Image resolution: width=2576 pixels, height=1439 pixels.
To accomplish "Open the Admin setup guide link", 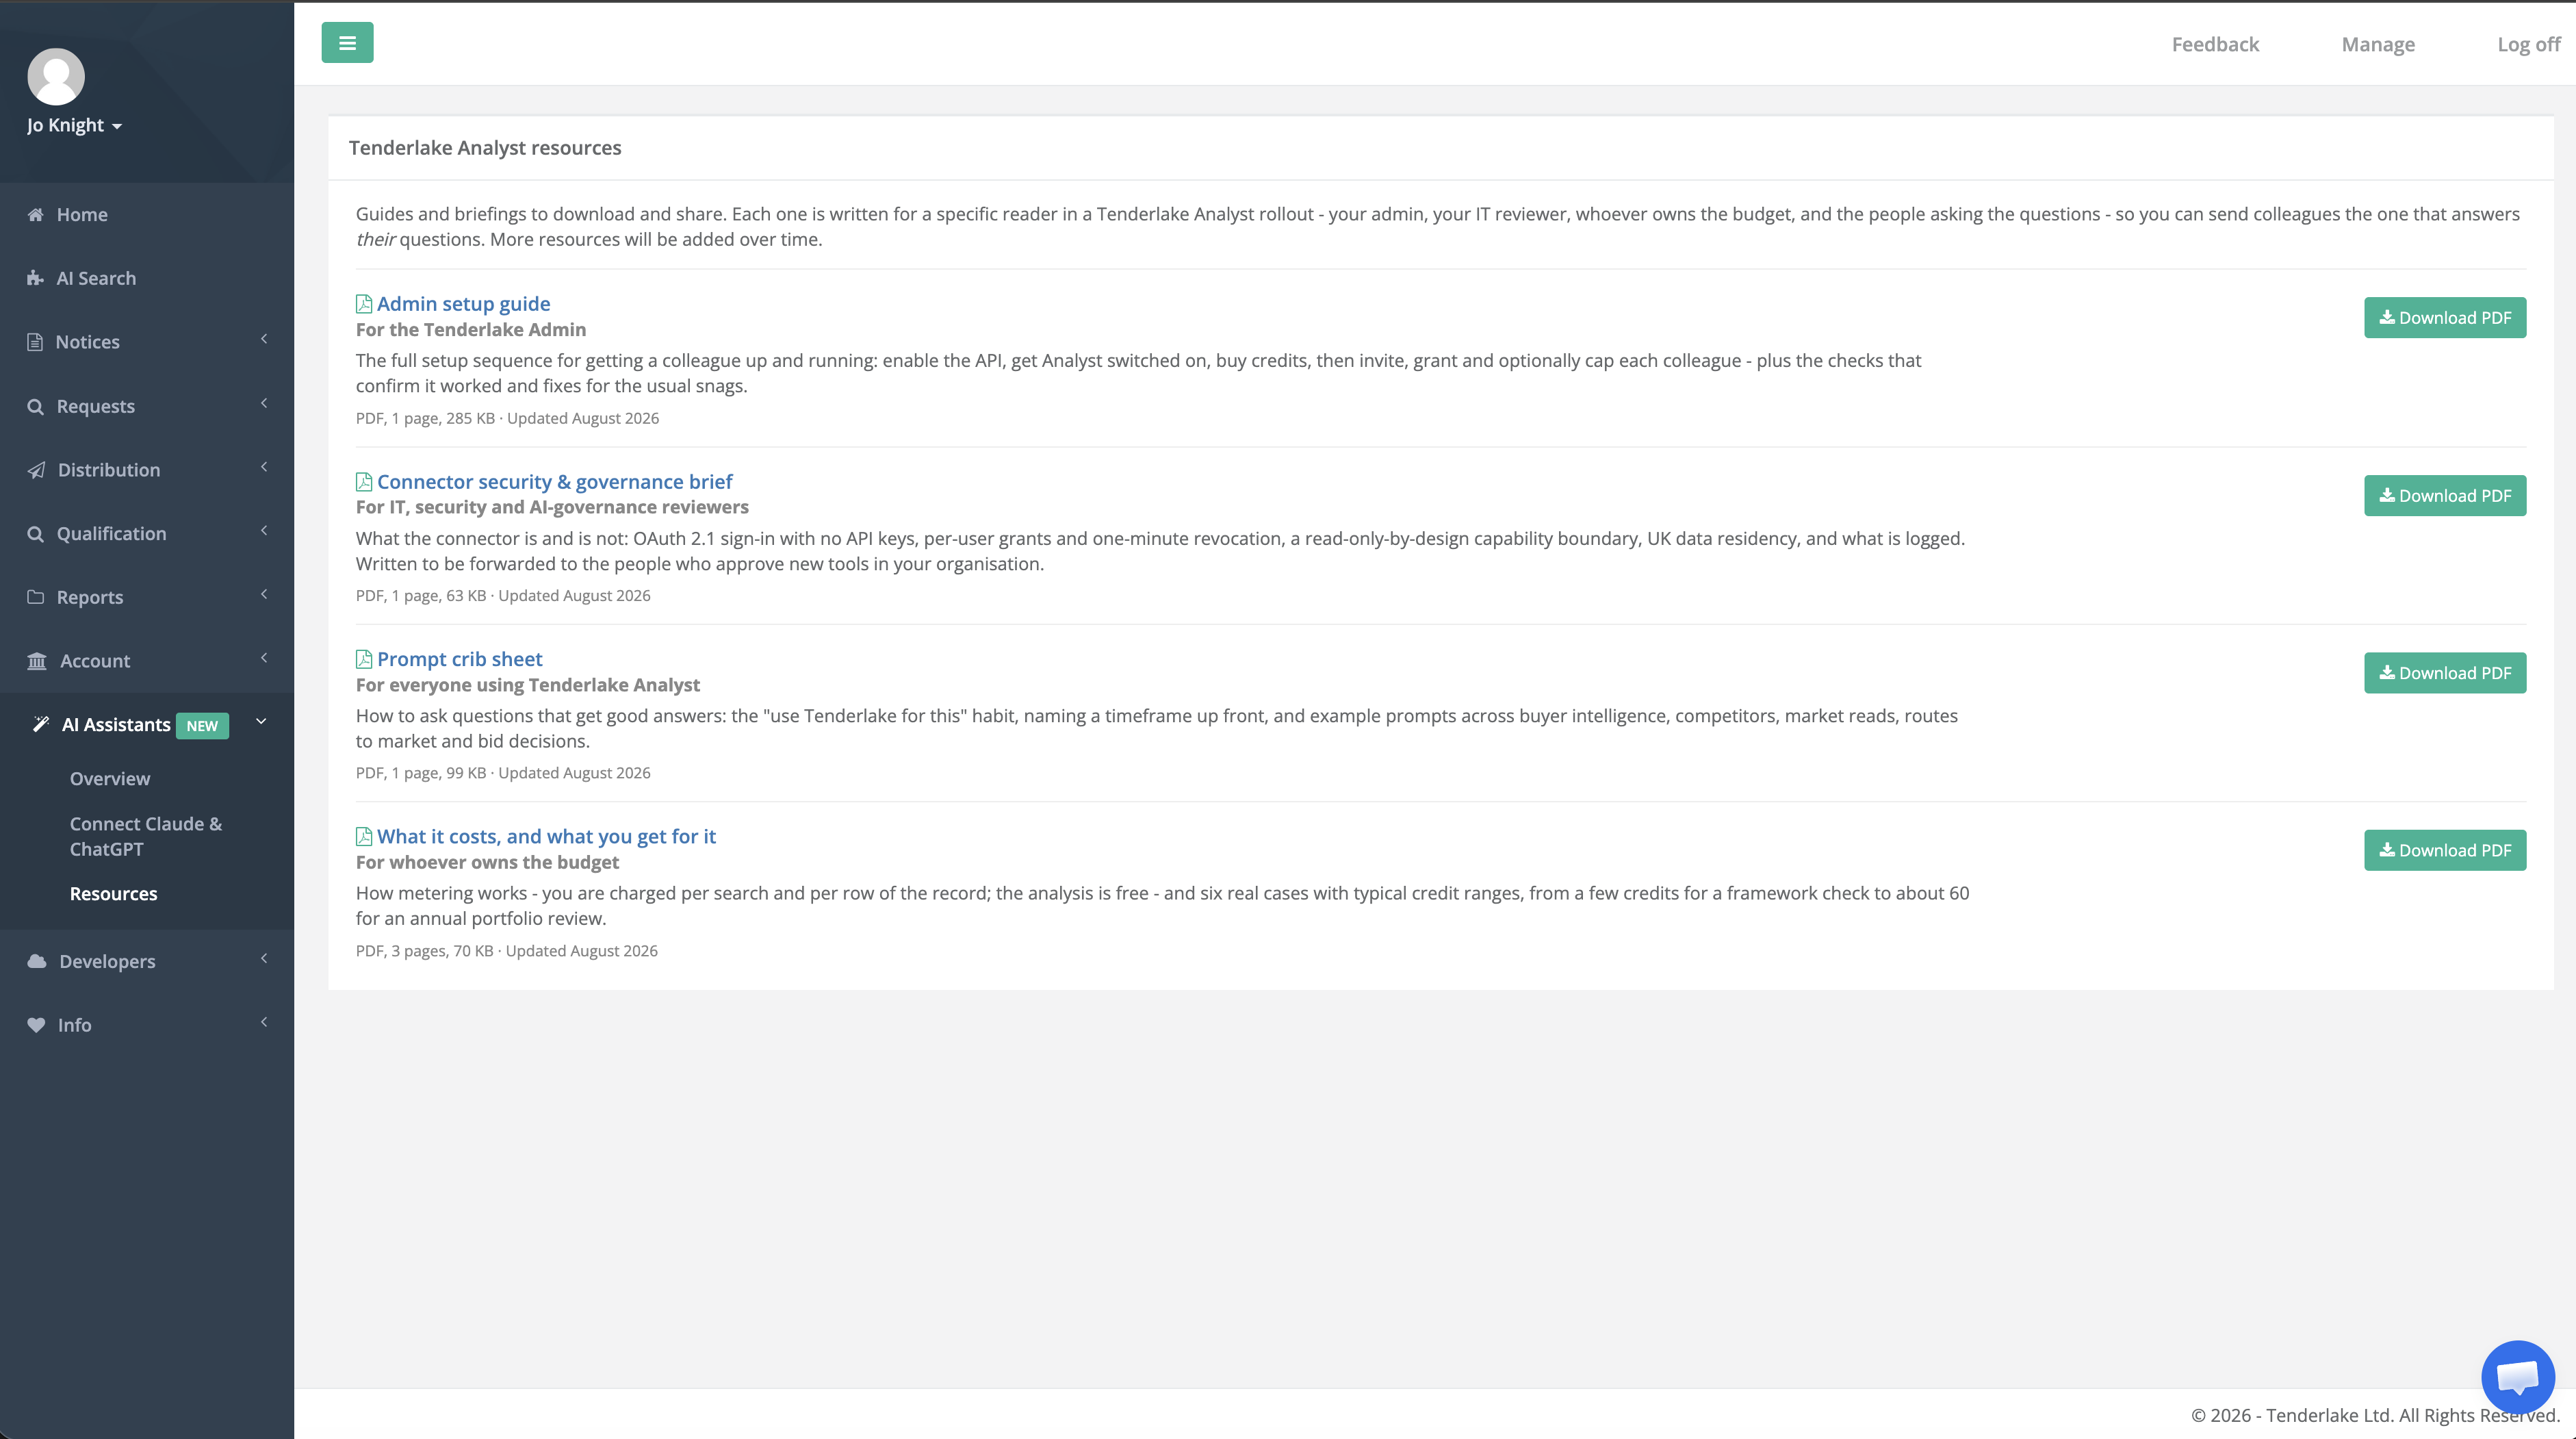I will pyautogui.click(x=463, y=304).
